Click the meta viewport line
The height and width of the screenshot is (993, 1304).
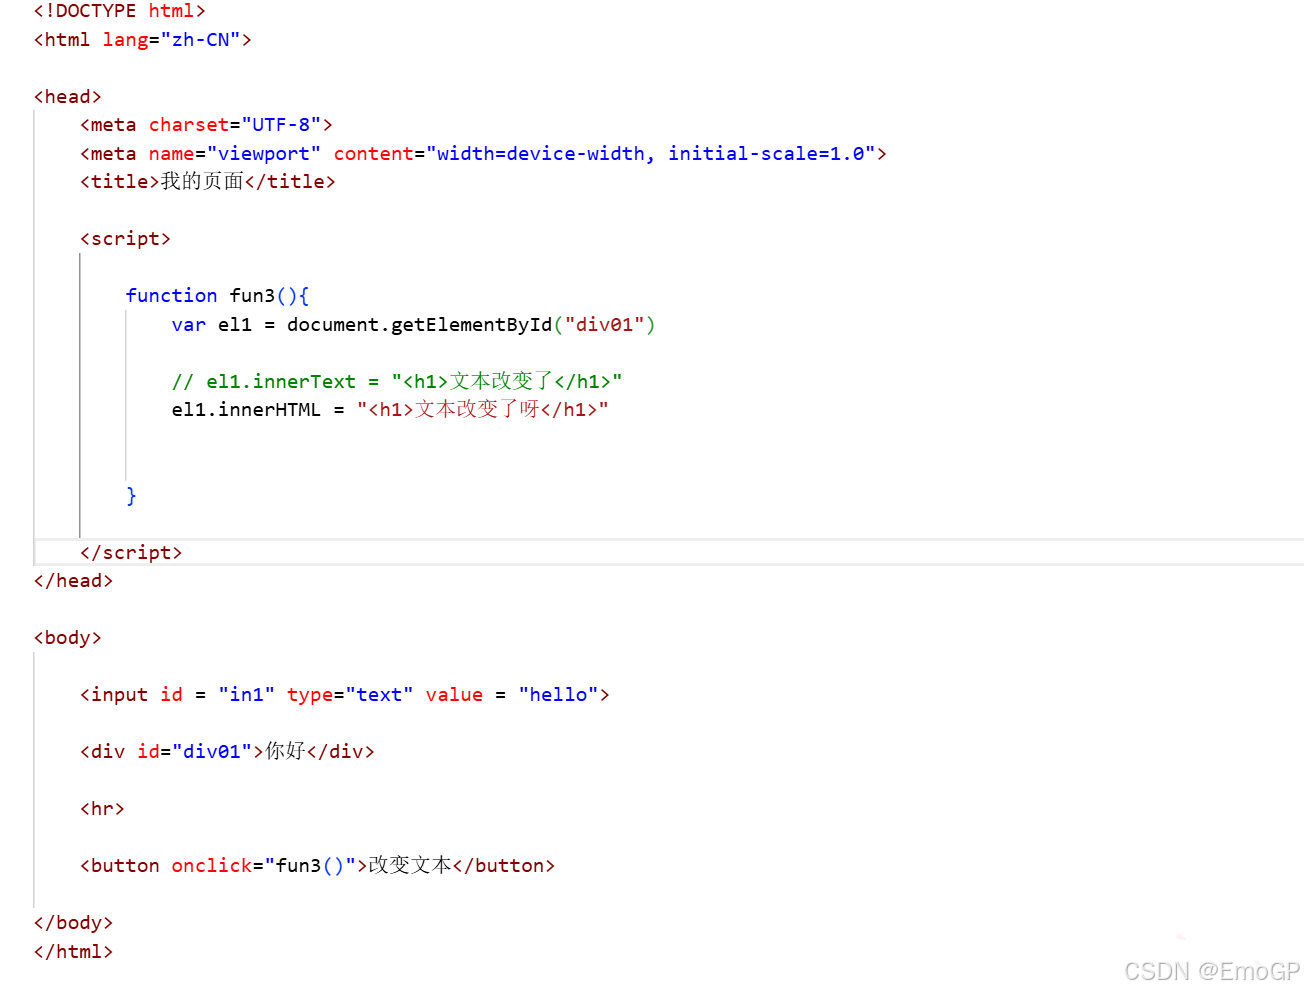click(x=483, y=154)
